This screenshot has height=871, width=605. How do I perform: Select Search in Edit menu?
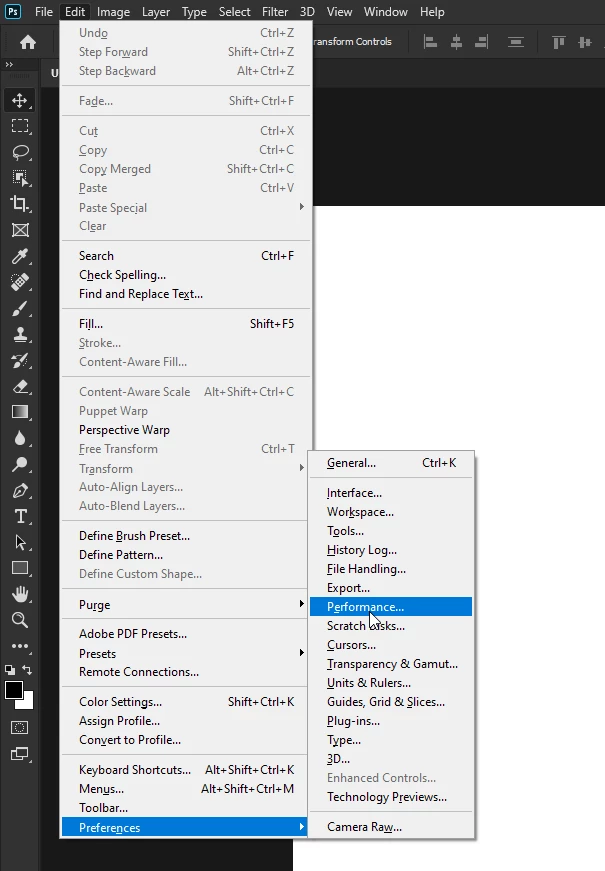186,256
